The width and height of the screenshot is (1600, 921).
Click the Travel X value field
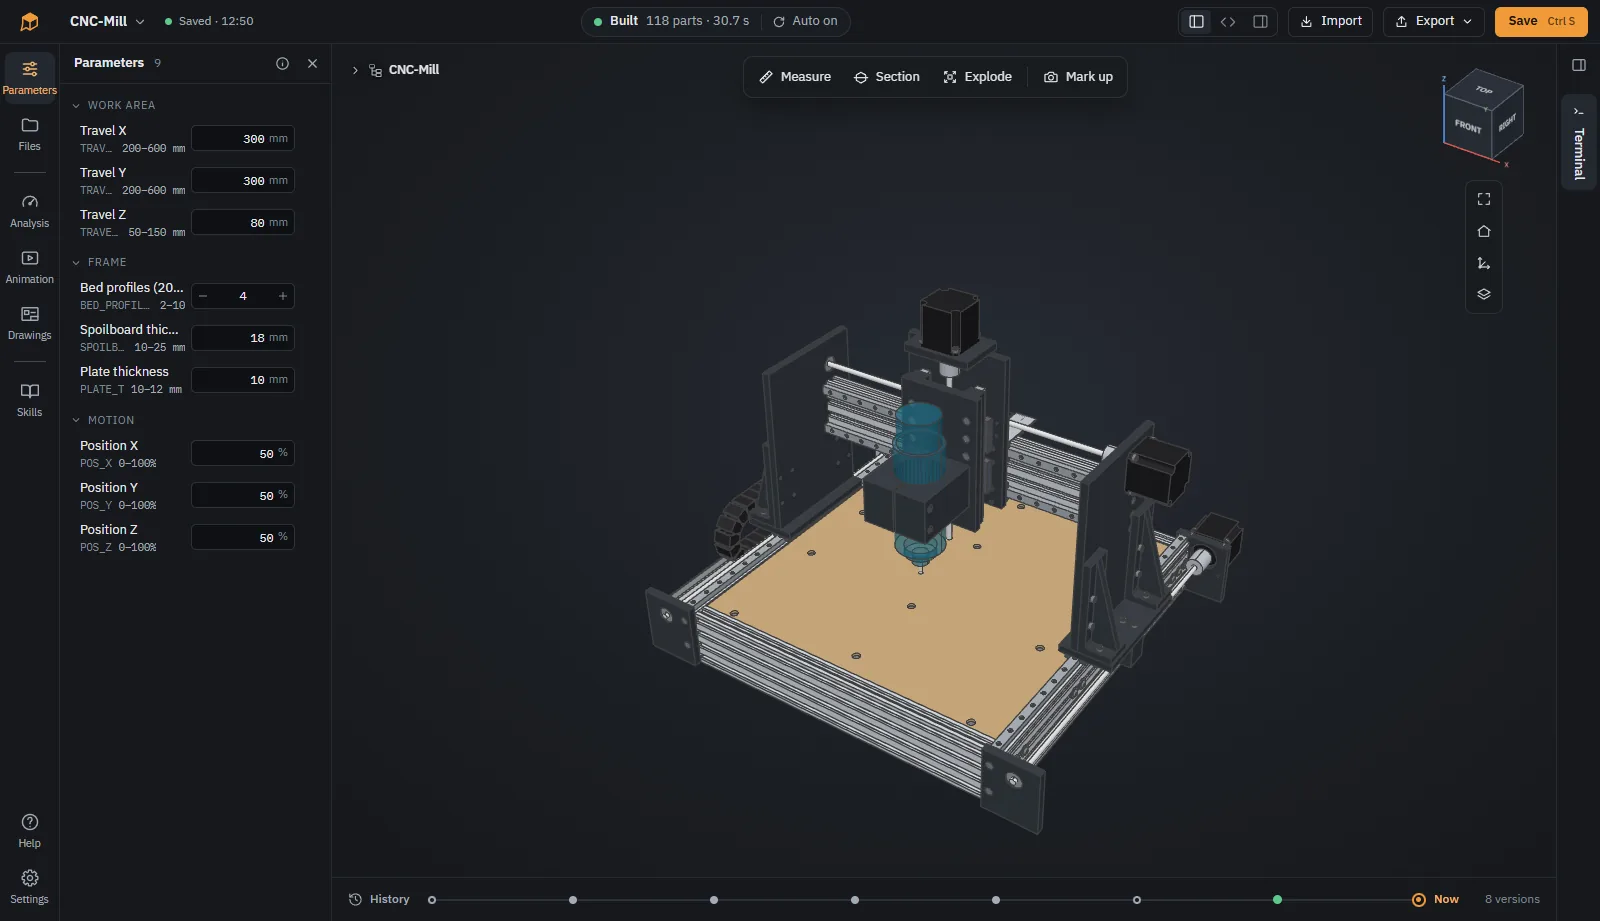pos(243,139)
